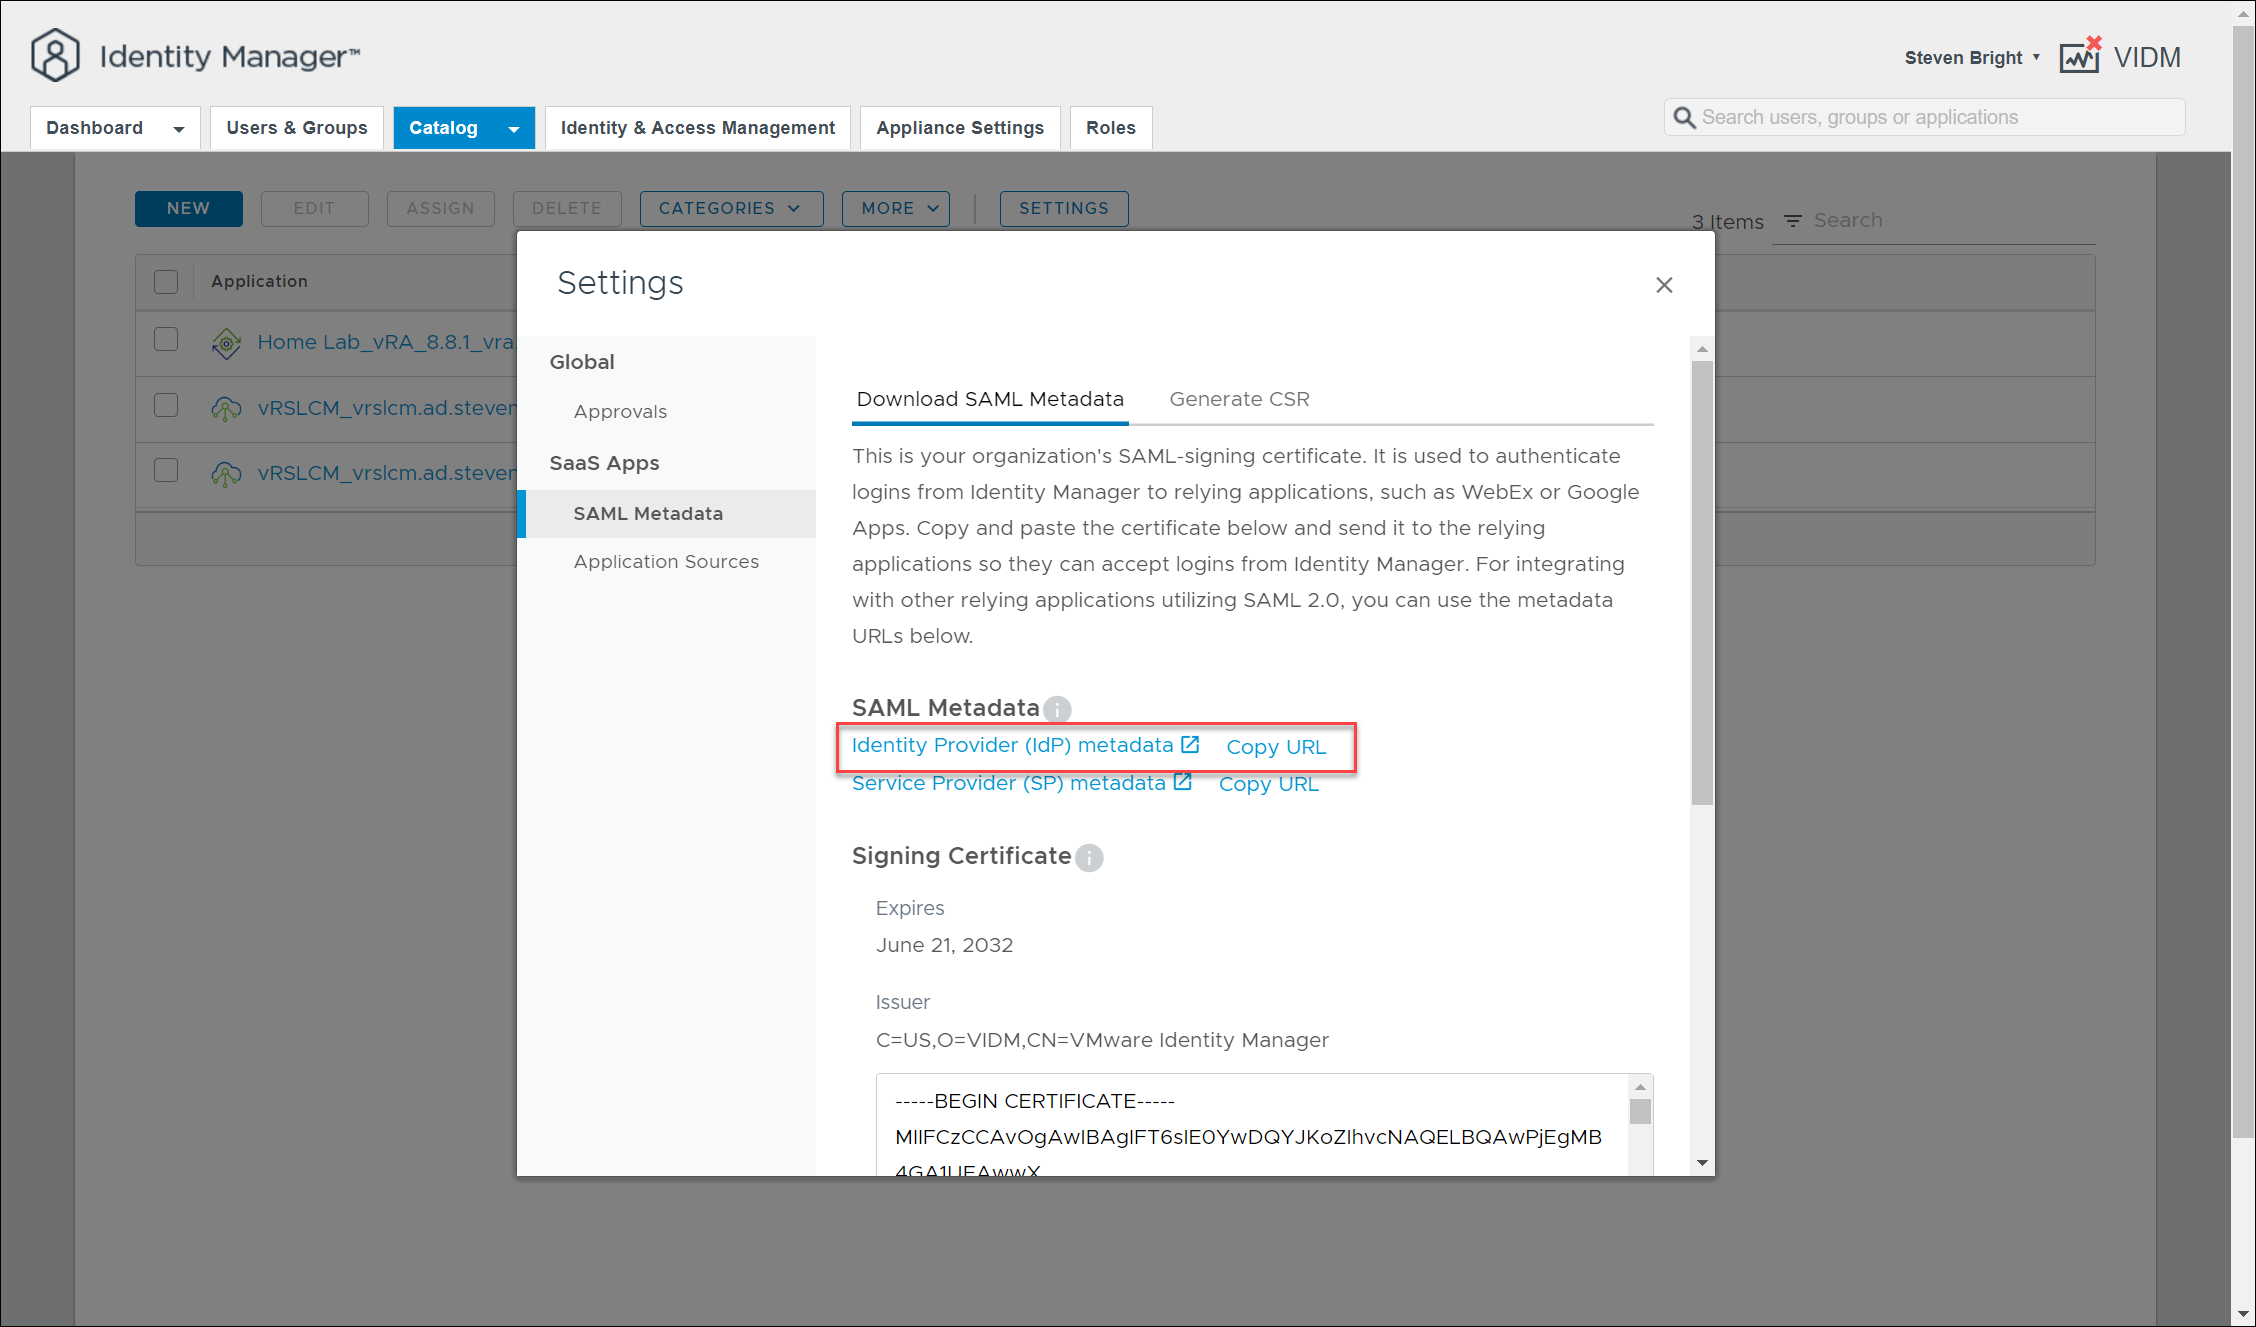2256x1327 pixels.
Task: Click Signing Certificate info icon
Action: pos(1089,858)
